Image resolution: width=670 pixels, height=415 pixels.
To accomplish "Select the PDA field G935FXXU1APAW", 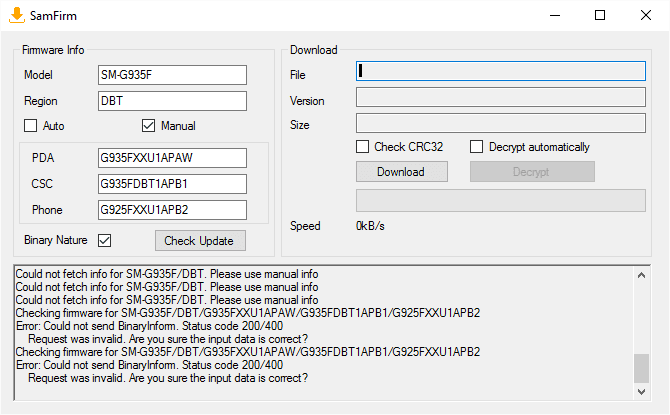I will (172, 158).
